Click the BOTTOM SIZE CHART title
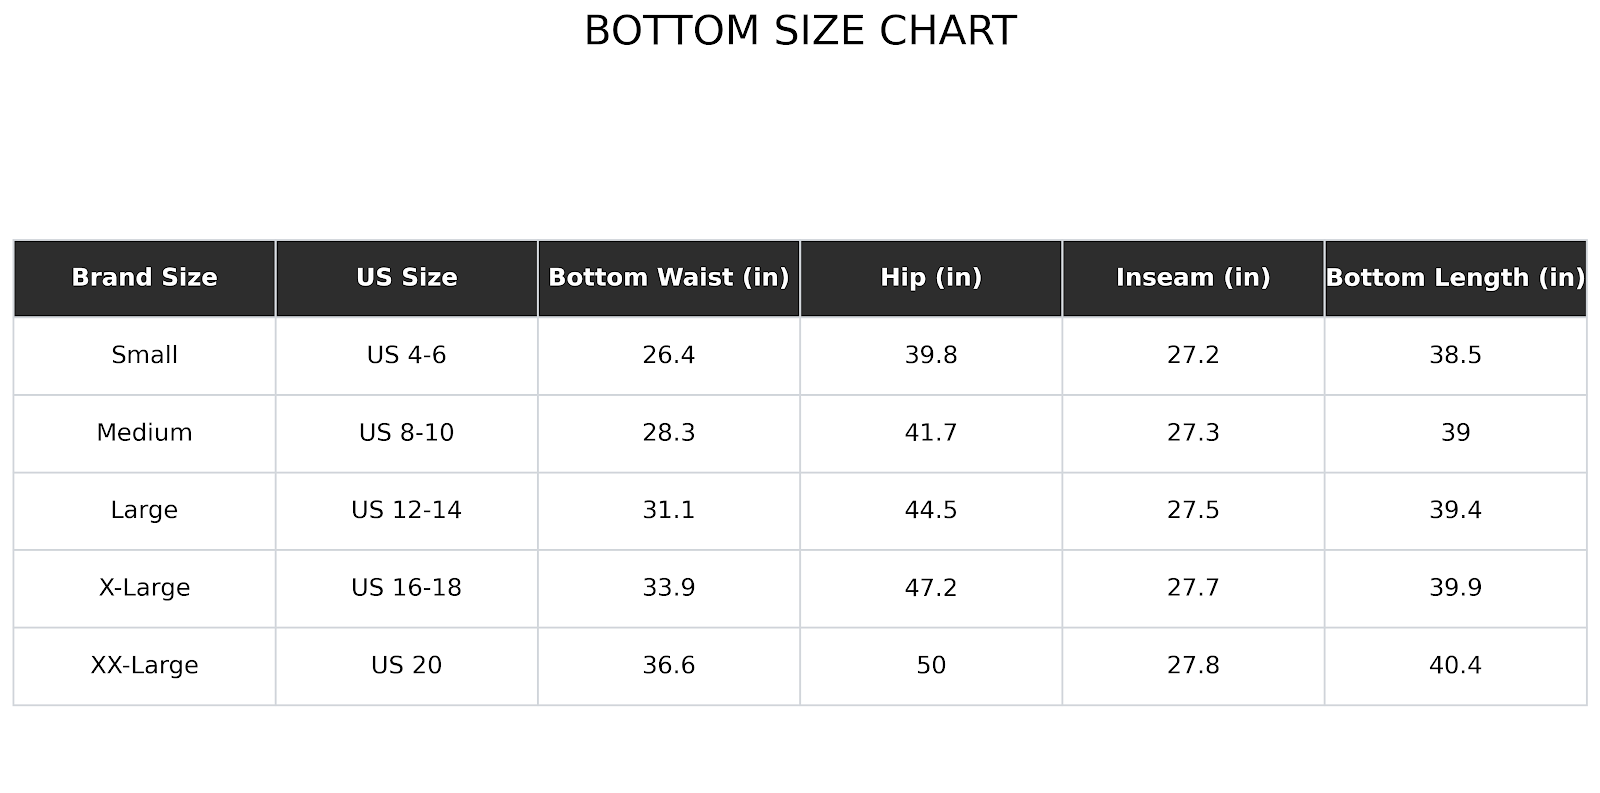Image resolution: width=1600 pixels, height=793 pixels. pyautogui.click(x=800, y=31)
